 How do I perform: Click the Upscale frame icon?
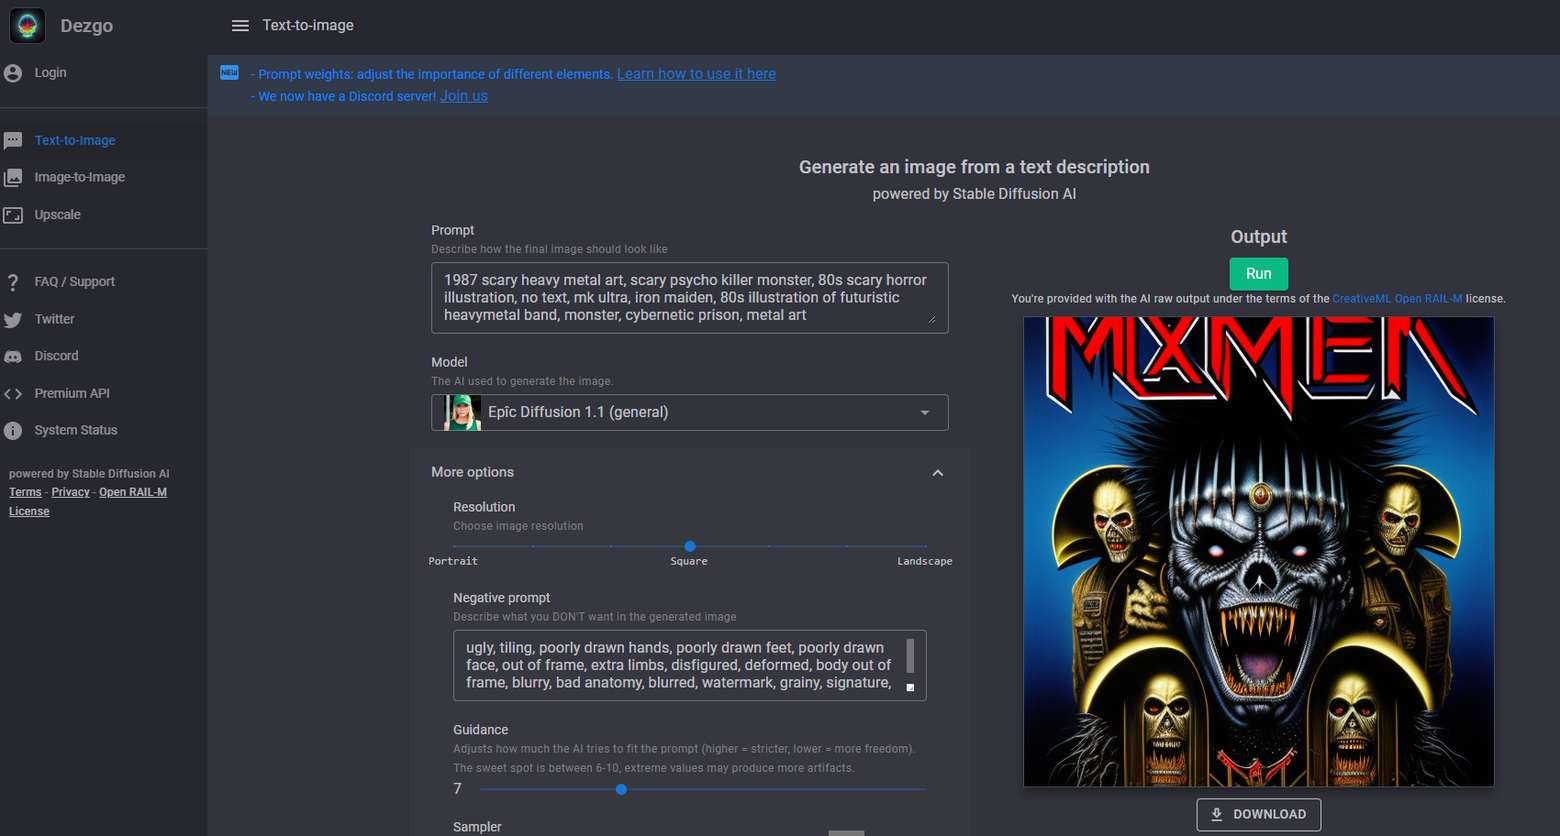click(x=13, y=215)
